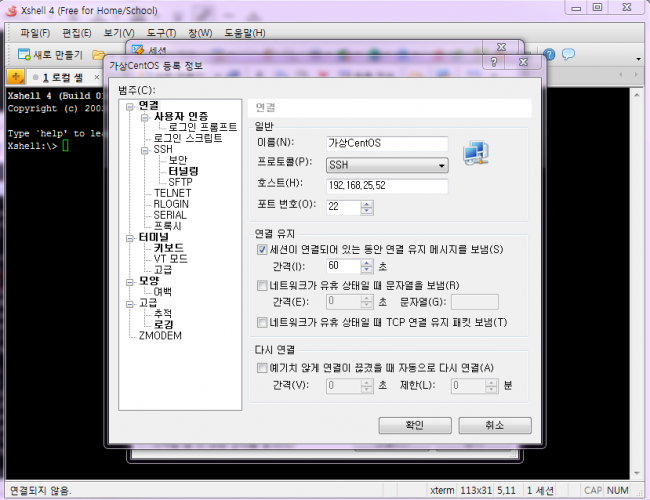Click the open folder icon in toolbar
Image resolution: width=650 pixels, height=500 pixels.
coord(99,54)
